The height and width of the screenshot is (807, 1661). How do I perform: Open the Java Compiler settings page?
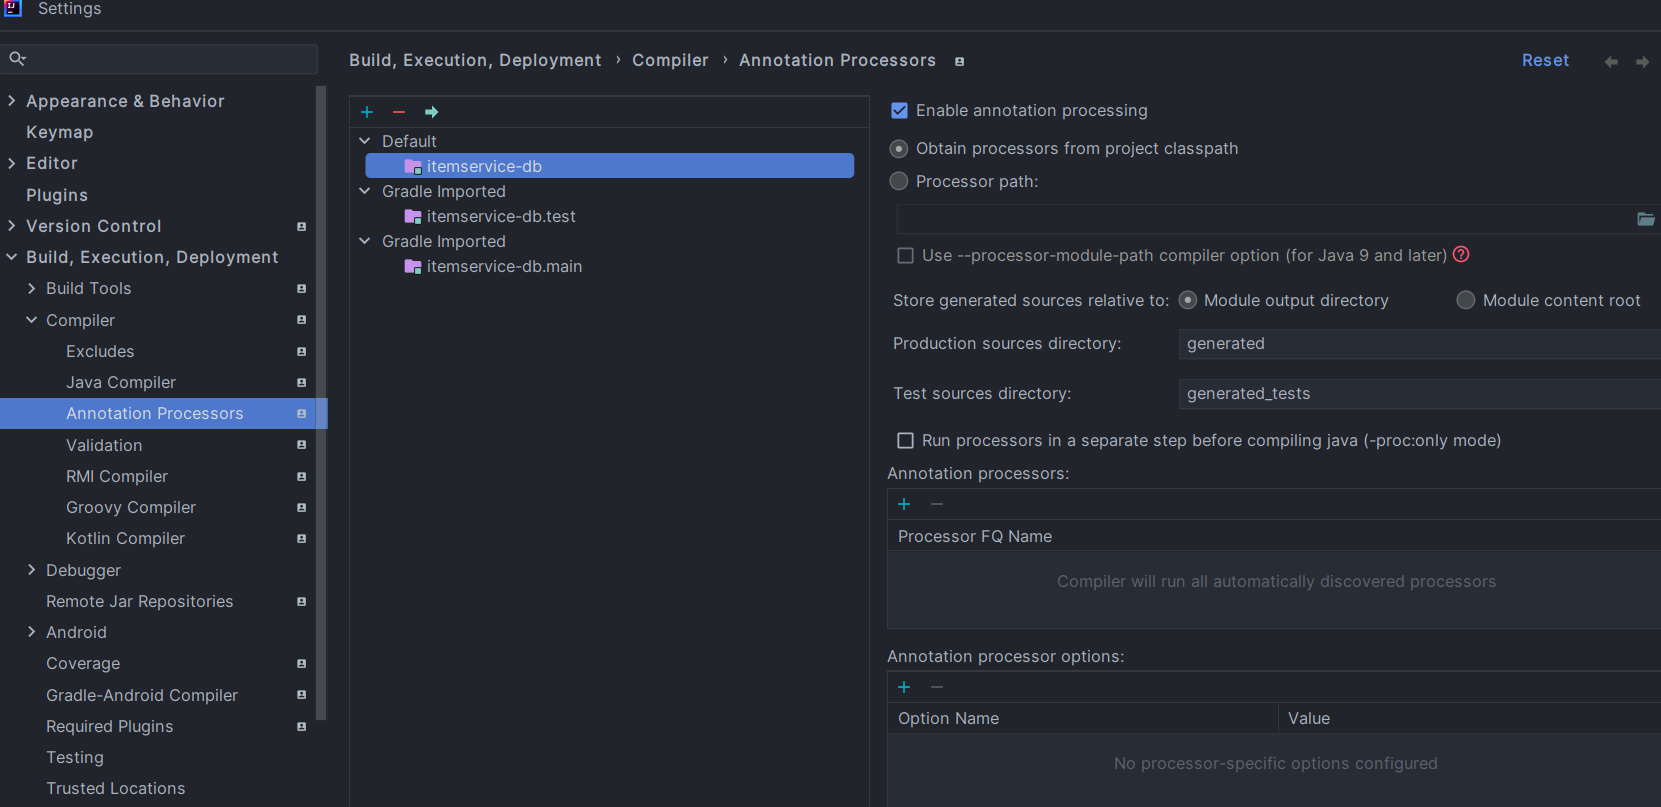point(121,382)
